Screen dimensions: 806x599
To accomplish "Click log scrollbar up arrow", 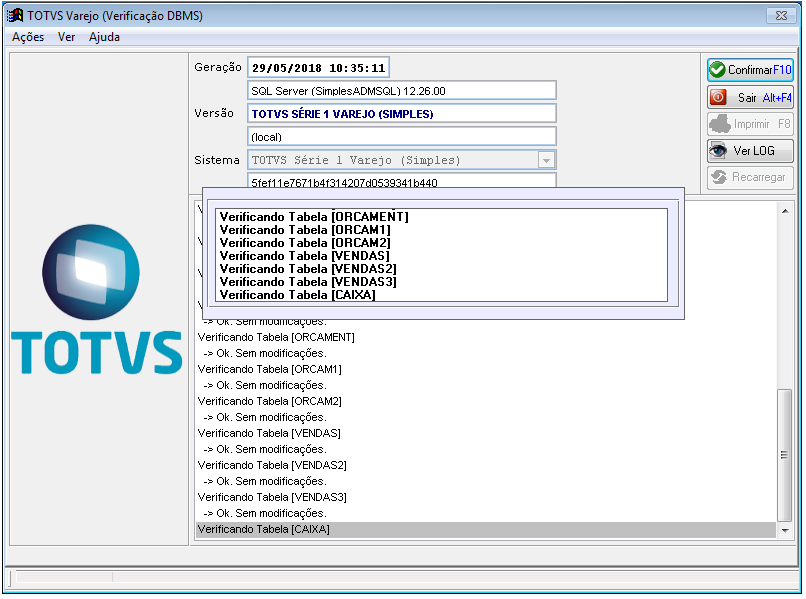I will (x=784, y=211).
